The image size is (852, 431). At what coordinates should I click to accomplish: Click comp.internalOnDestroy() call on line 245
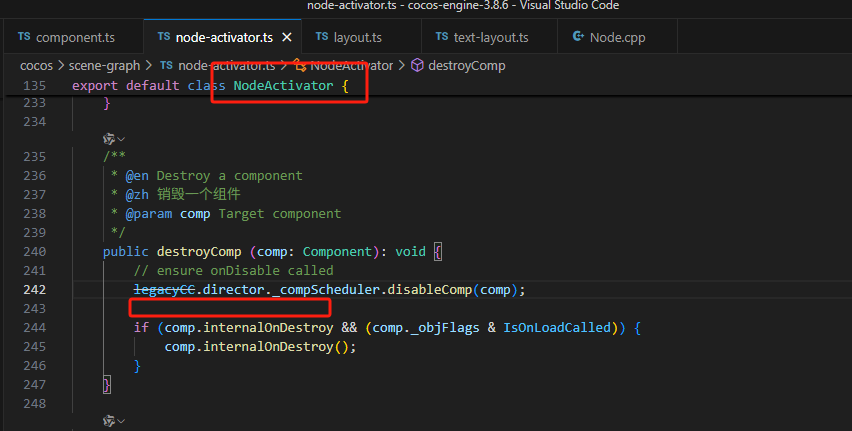pos(260,347)
